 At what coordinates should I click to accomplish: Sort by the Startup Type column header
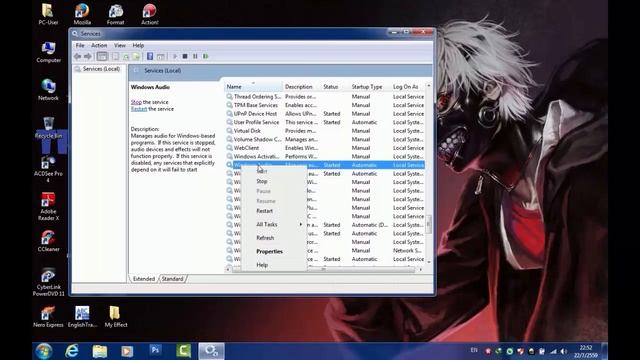[x=371, y=87]
